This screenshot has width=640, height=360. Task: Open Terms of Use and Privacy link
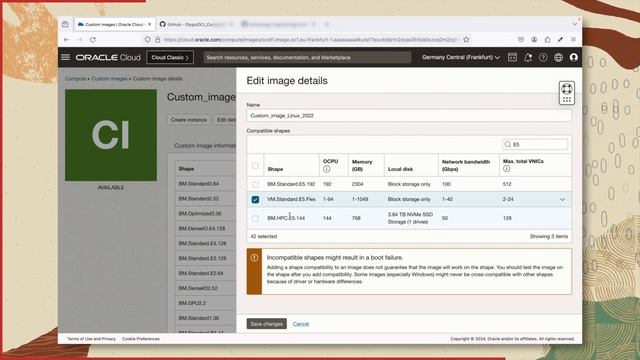pos(91,339)
